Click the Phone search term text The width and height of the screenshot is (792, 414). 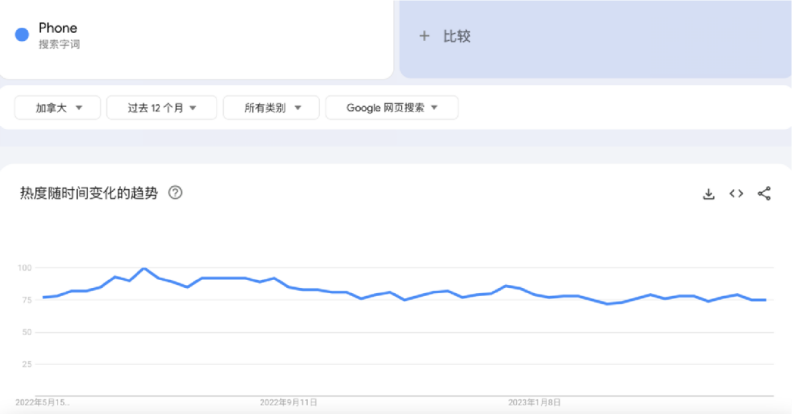tap(58, 28)
